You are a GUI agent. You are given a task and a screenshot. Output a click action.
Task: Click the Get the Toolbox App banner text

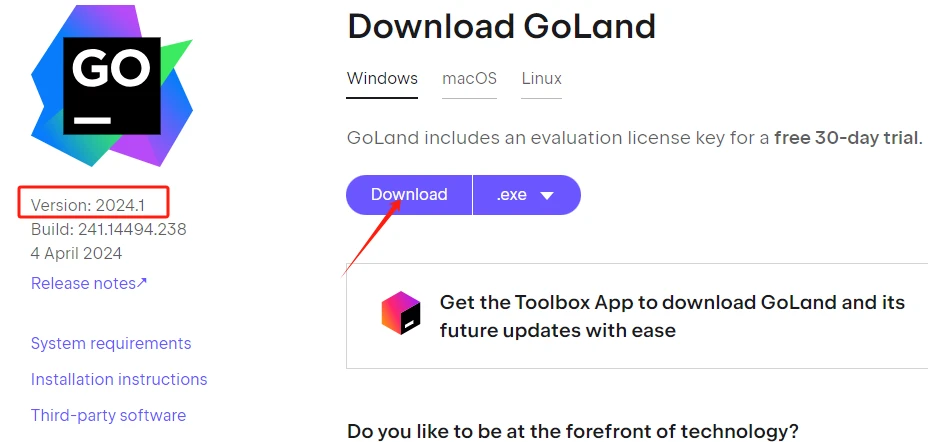coord(672,316)
